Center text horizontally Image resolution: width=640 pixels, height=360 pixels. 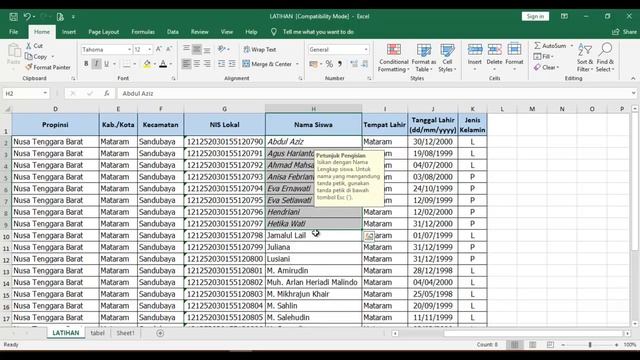pyautogui.click(x=197, y=64)
